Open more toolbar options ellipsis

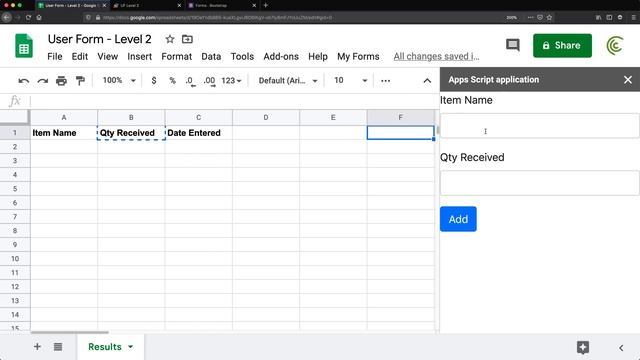pos(385,81)
